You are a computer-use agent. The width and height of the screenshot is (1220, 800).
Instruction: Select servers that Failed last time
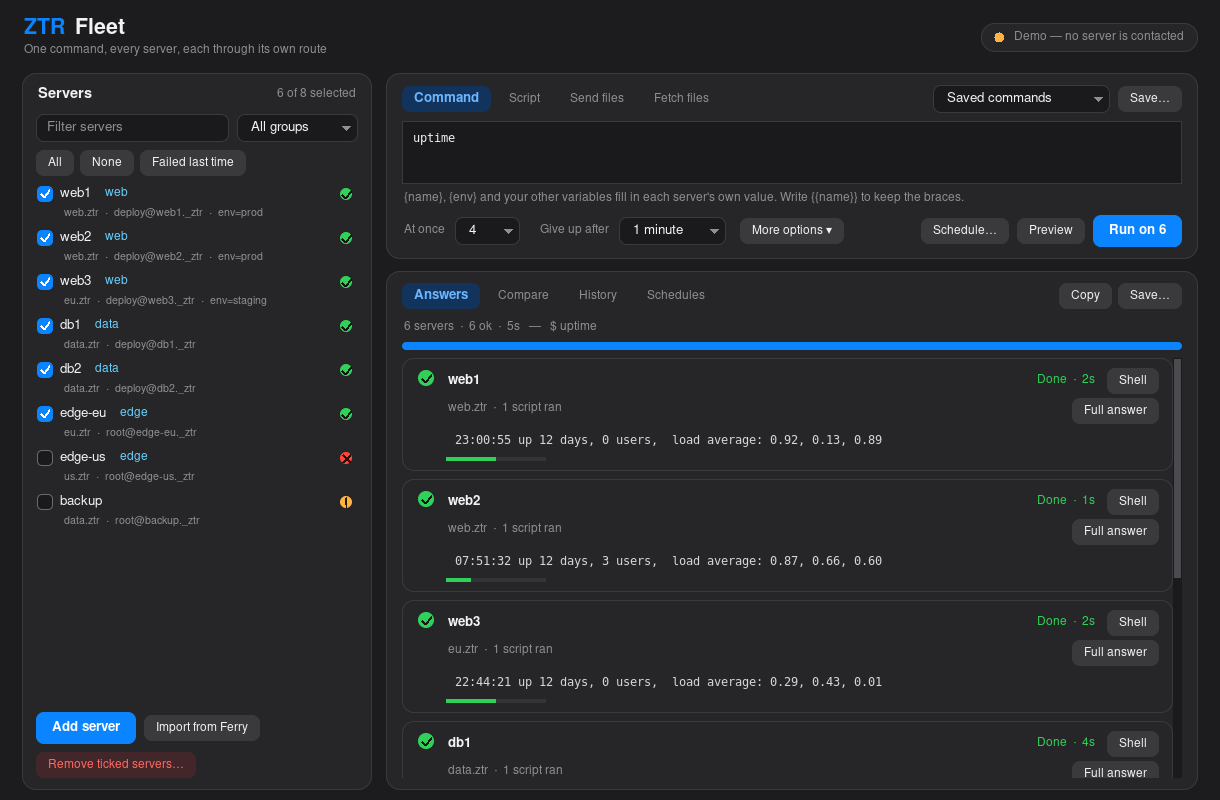tap(193, 163)
